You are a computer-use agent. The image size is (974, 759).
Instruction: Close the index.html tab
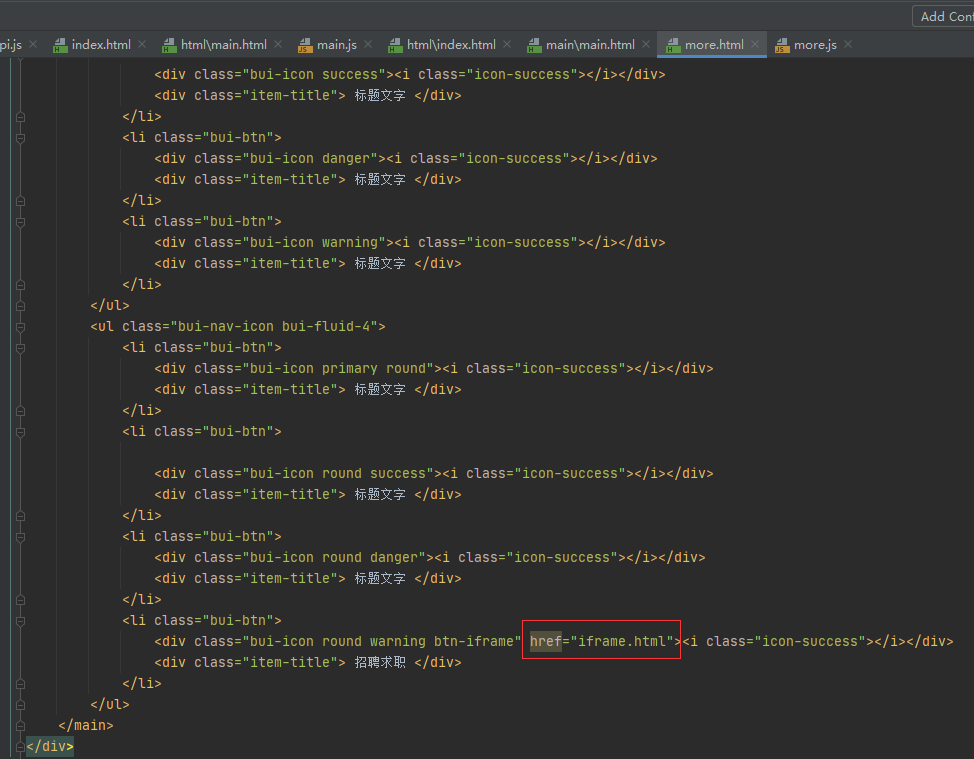tap(141, 45)
